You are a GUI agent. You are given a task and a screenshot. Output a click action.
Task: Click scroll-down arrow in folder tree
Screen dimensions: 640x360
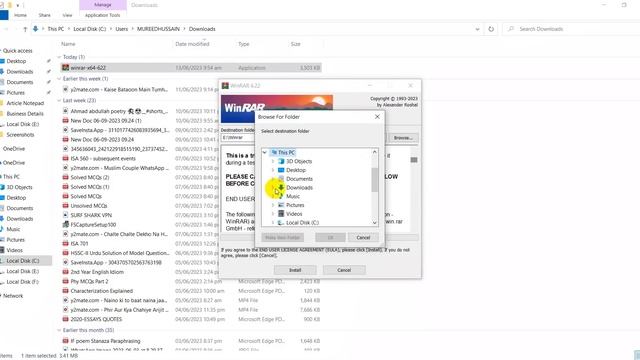374,223
